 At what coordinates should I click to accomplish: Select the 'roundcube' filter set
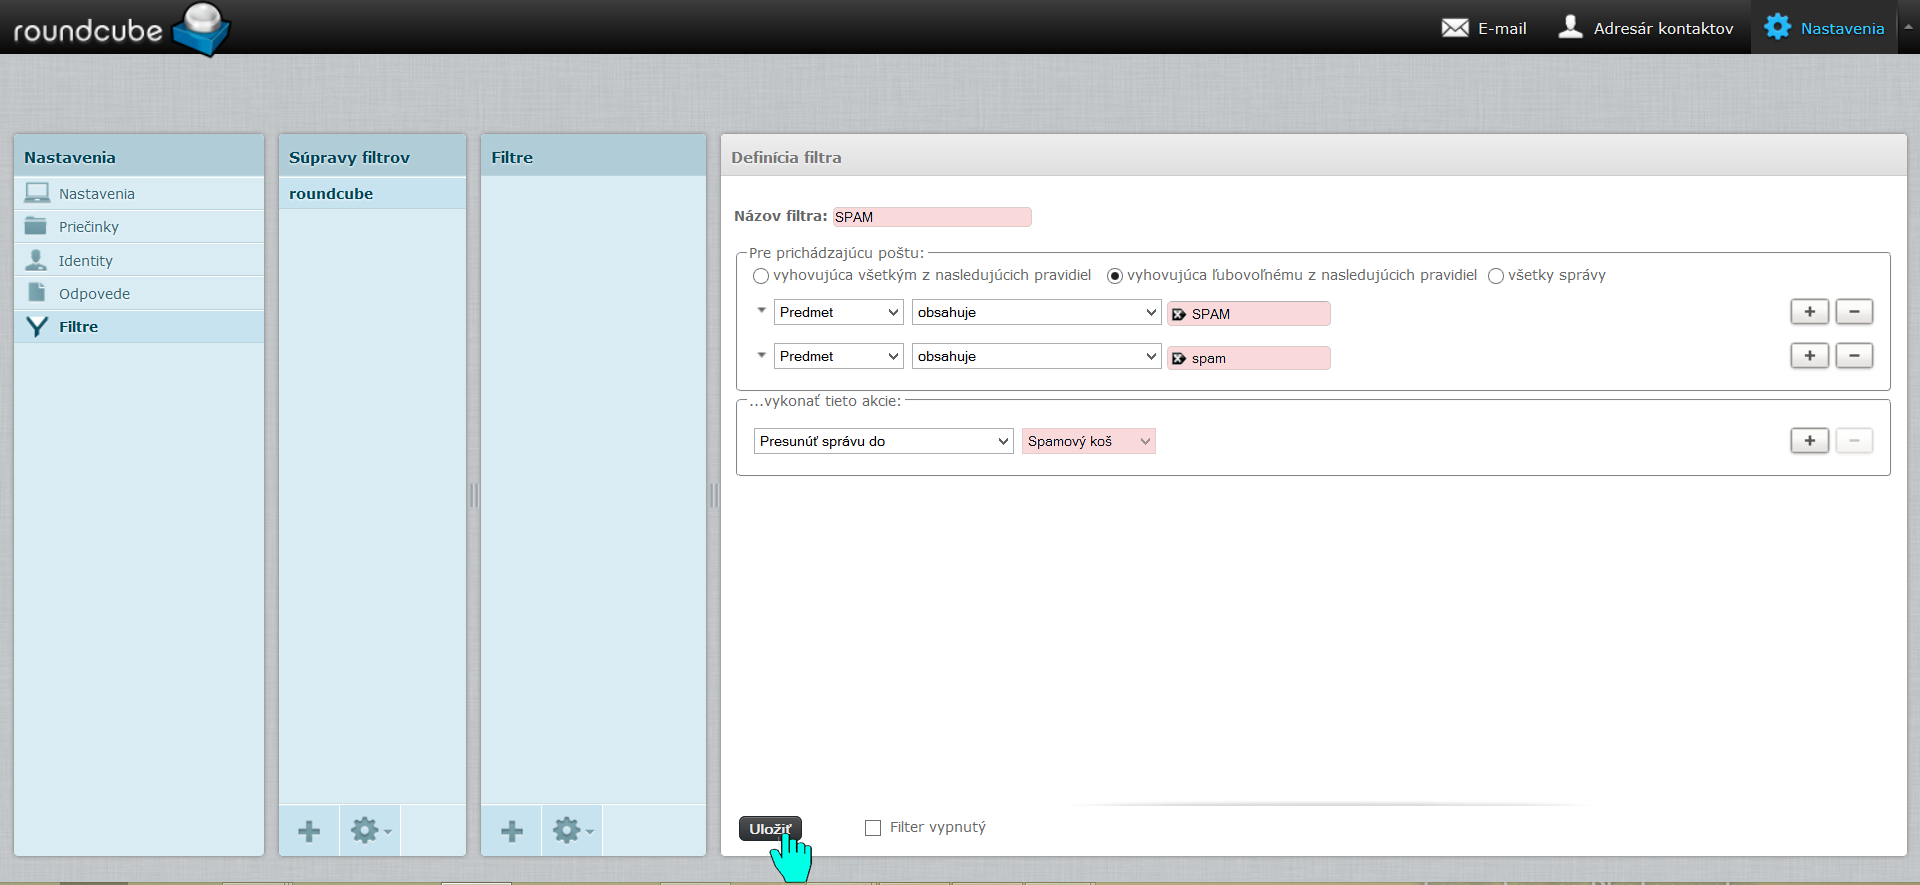click(331, 194)
